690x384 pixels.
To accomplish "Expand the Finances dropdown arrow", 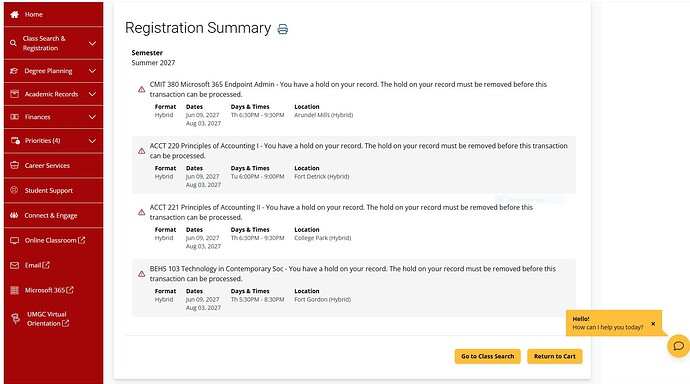I will (x=92, y=117).
